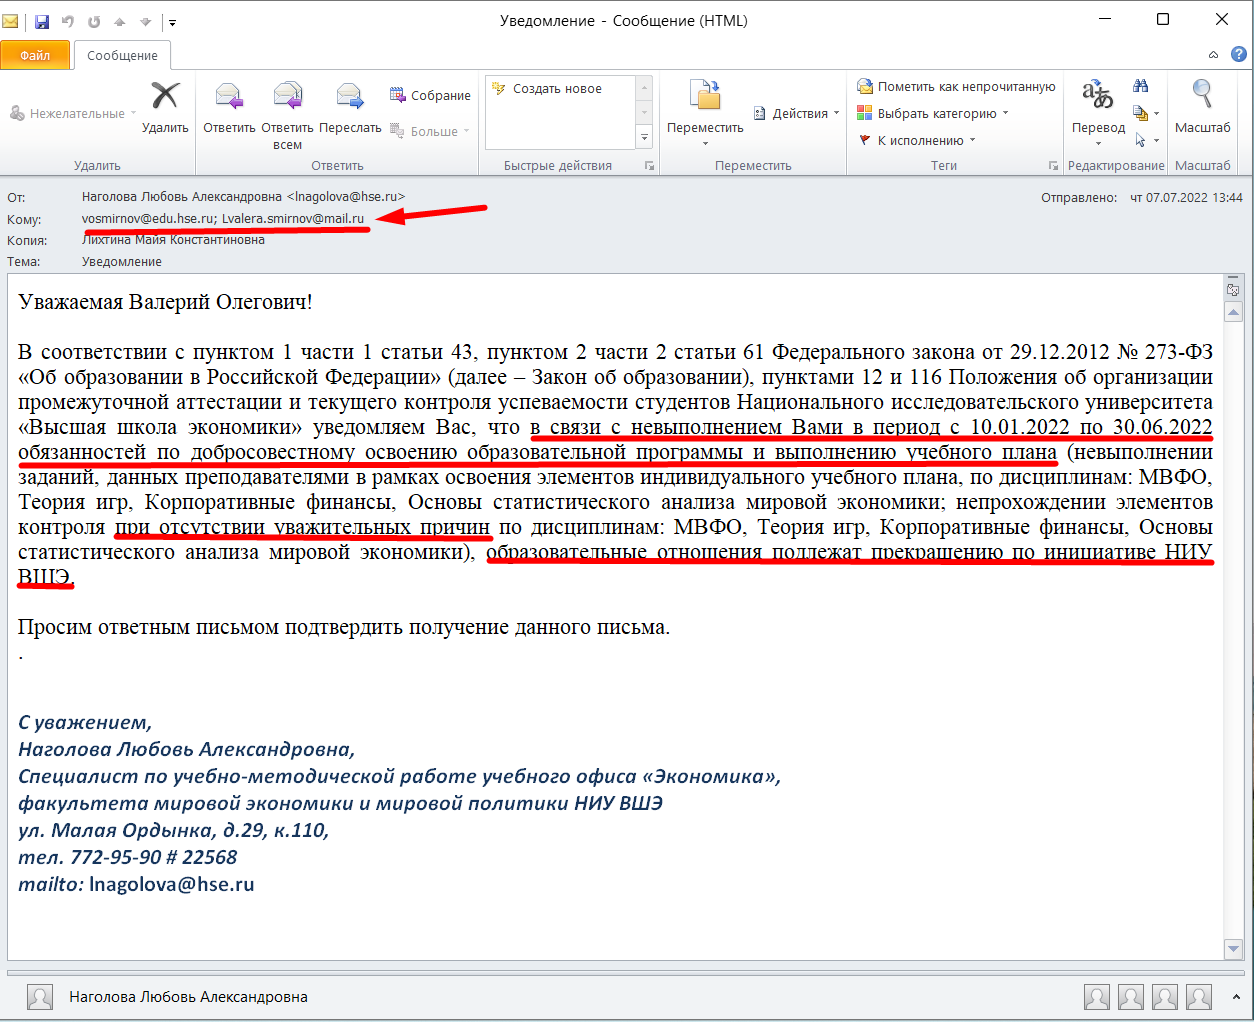Viewport: 1254px width, 1022px height.
Task: Expand the People Pane with chevron
Action: [x=1238, y=997]
